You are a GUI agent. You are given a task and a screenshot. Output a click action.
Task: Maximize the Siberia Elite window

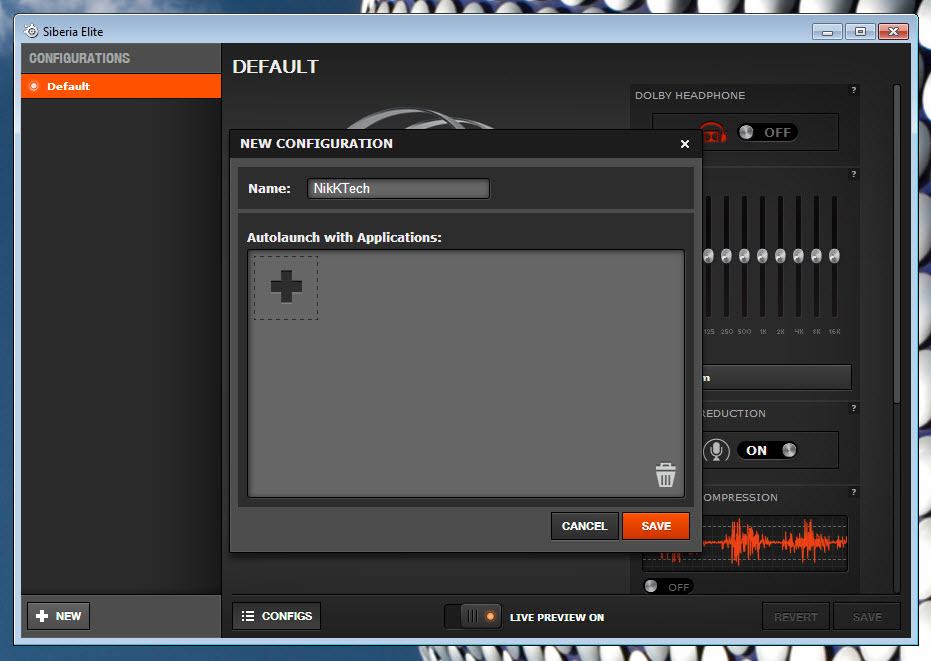point(860,31)
